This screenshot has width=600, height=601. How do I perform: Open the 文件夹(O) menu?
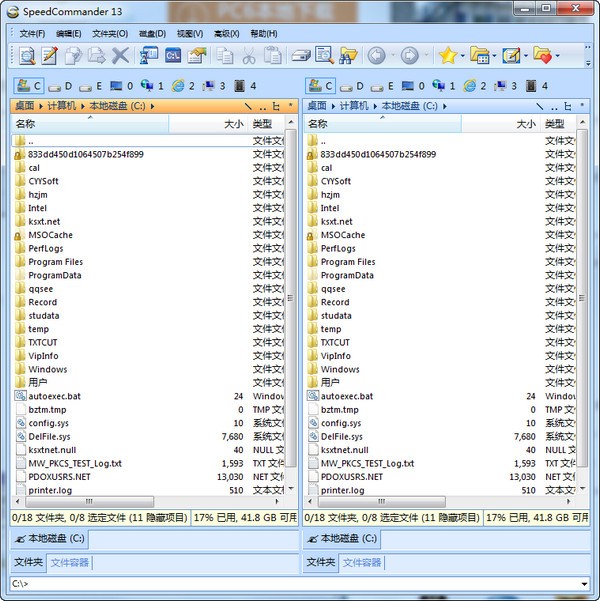[110, 34]
